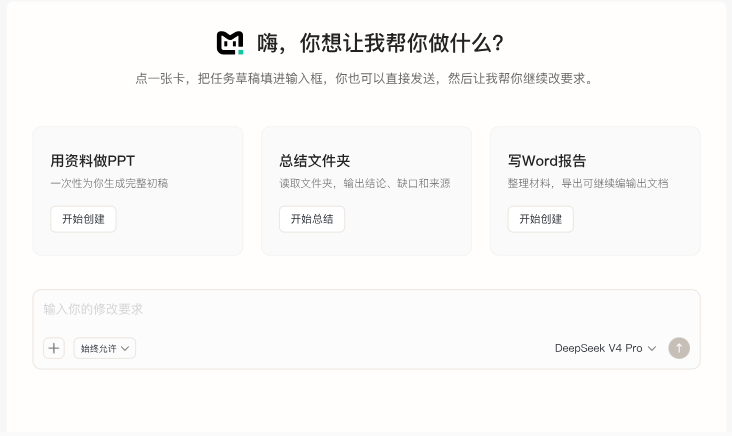Click the 开始总结 button
Image resolution: width=732 pixels, height=436 pixels.
click(312, 219)
